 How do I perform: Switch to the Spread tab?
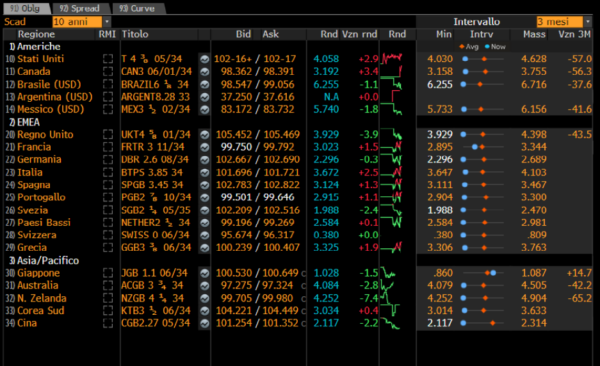[80, 8]
